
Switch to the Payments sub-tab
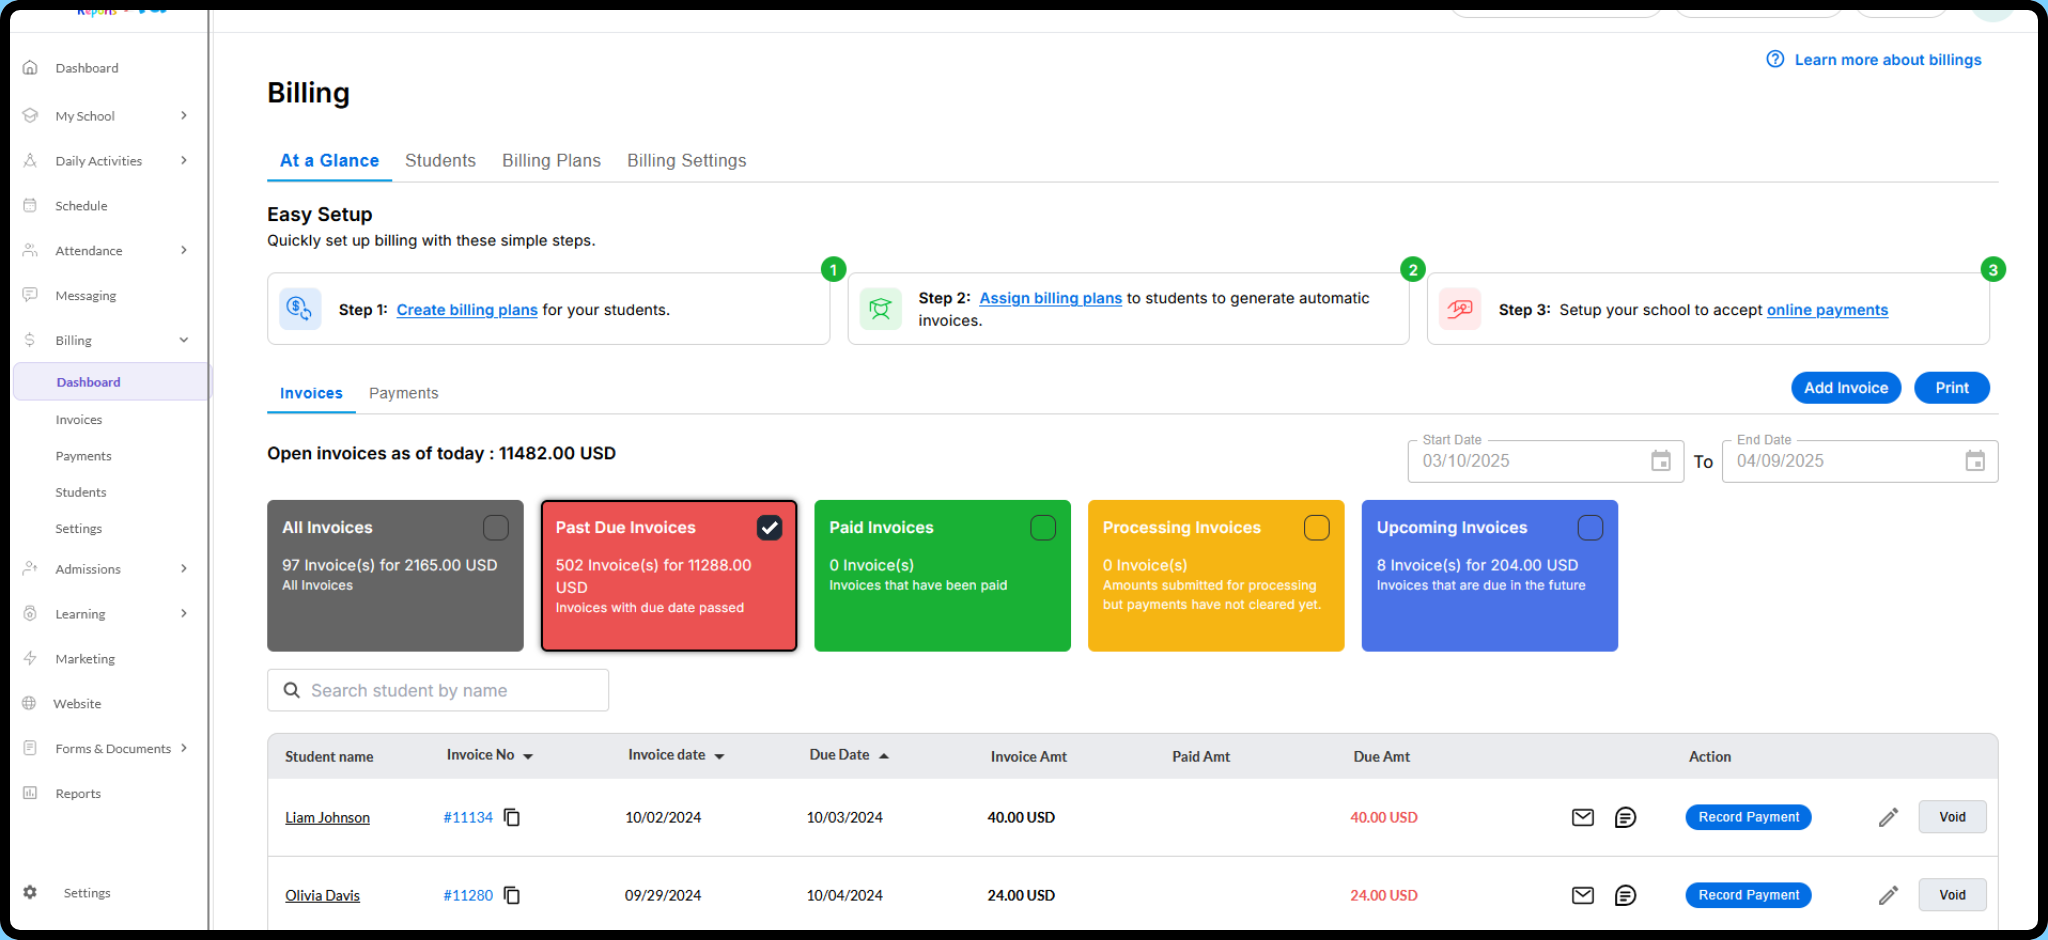403,393
